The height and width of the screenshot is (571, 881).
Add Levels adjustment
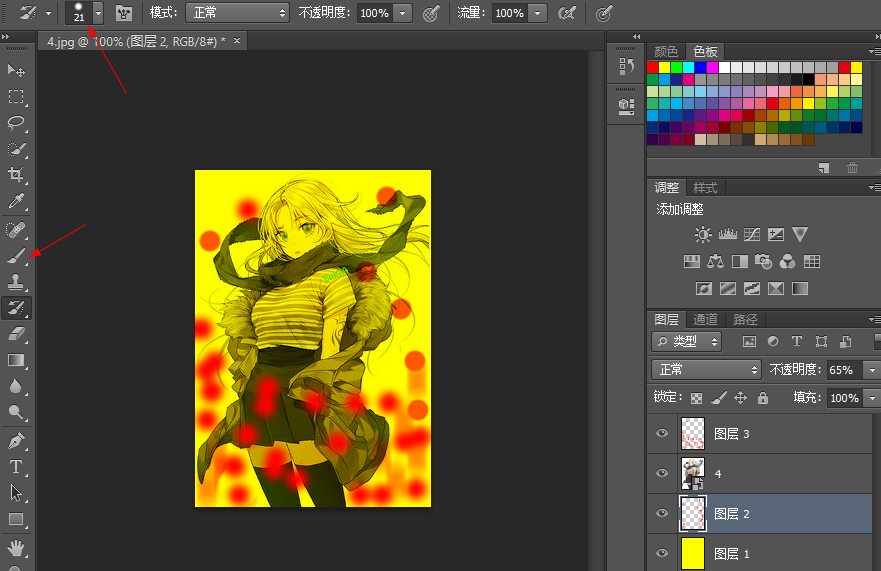point(728,234)
